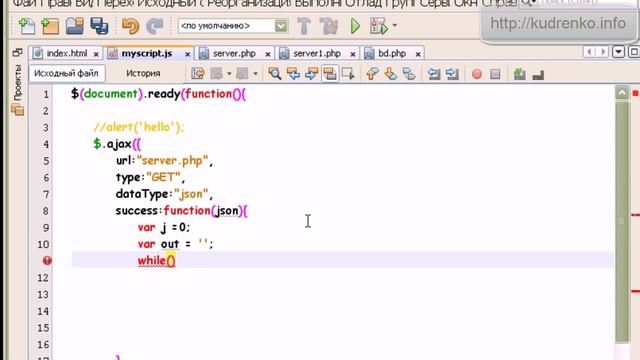Image resolution: width=640 pixels, height=360 pixels.
Task: Create a new file with the New File icon
Action: pos(27,26)
